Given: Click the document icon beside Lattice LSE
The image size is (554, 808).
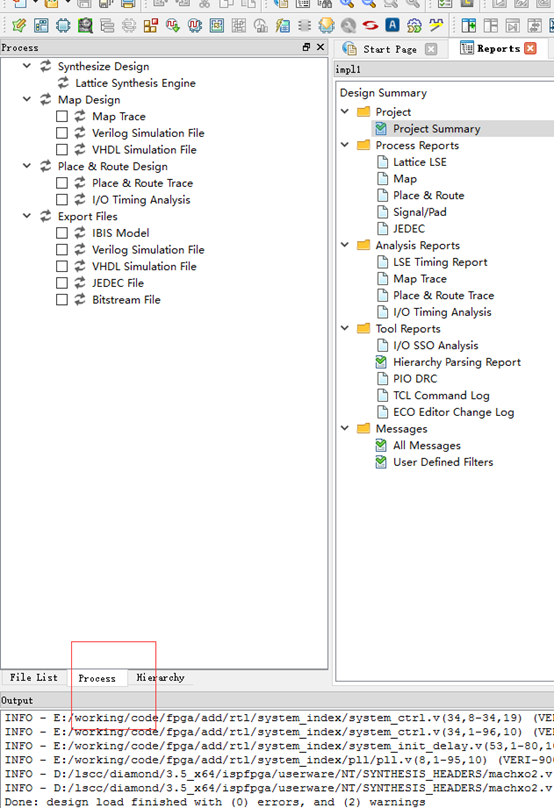Looking at the screenshot, I should (382, 162).
